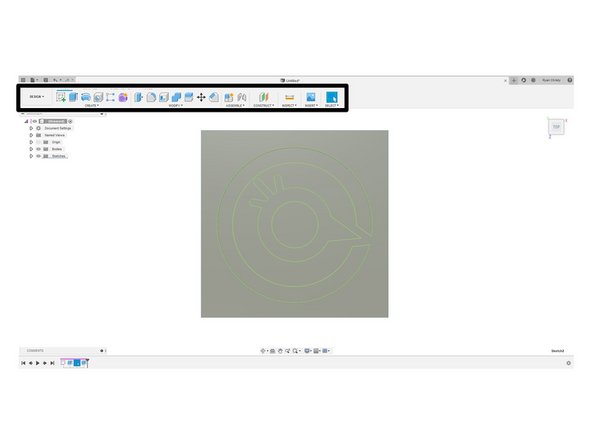Click the Create Sketch tool icon
This screenshot has width=592, height=444.
click(61, 97)
